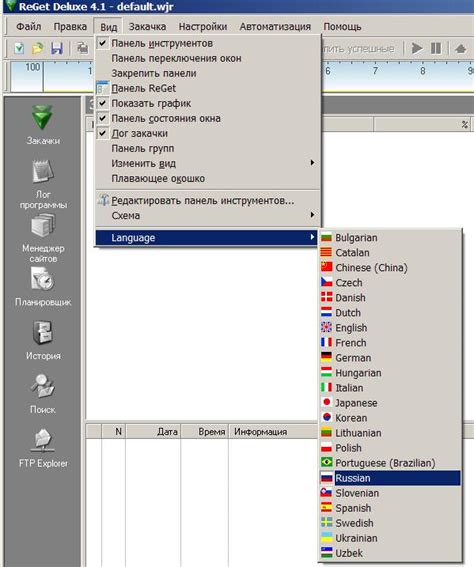Image resolution: width=474 pixels, height=567 pixels.
Task: Sort log by Дата column header
Action: [153, 431]
